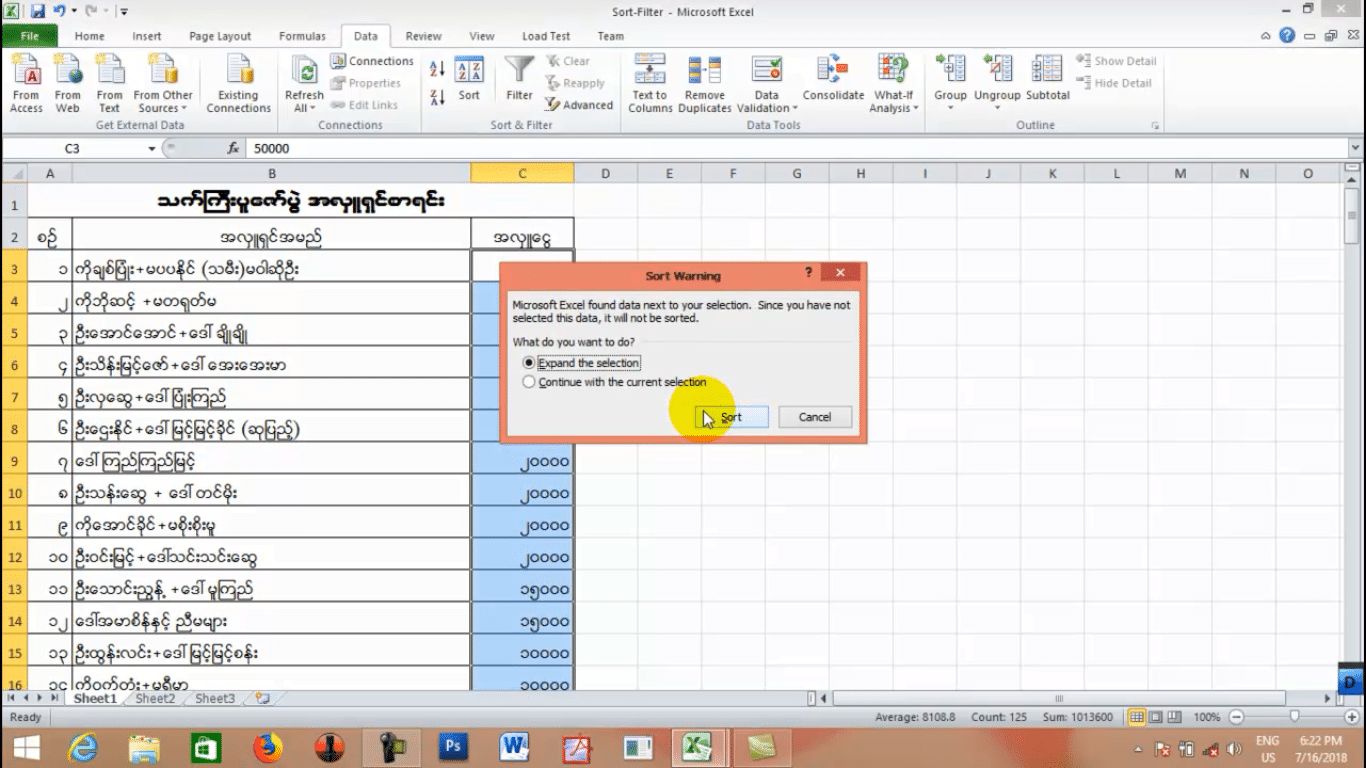Open the File tab
Screen dimensions: 1366x768
[x=29, y=36]
